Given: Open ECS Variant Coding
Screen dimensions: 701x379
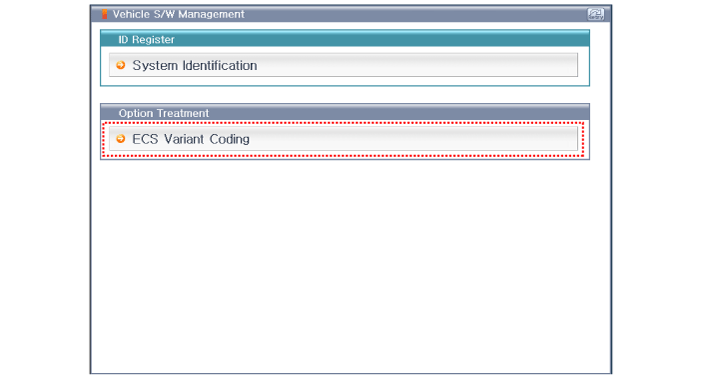Looking at the screenshot, I should (x=343, y=139).
